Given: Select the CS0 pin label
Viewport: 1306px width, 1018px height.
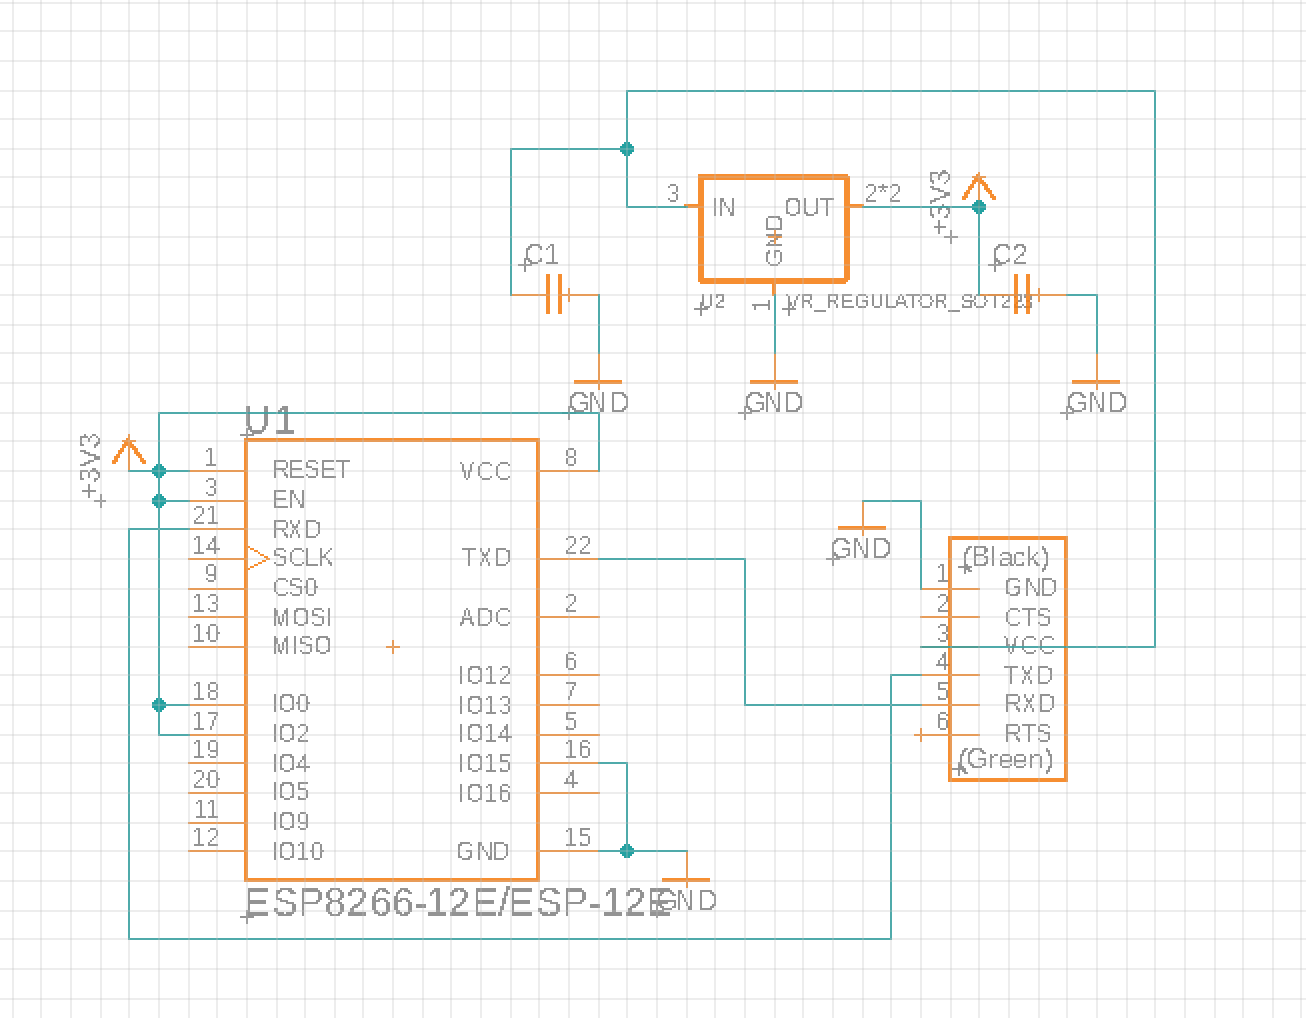Looking at the screenshot, I should (x=295, y=587).
